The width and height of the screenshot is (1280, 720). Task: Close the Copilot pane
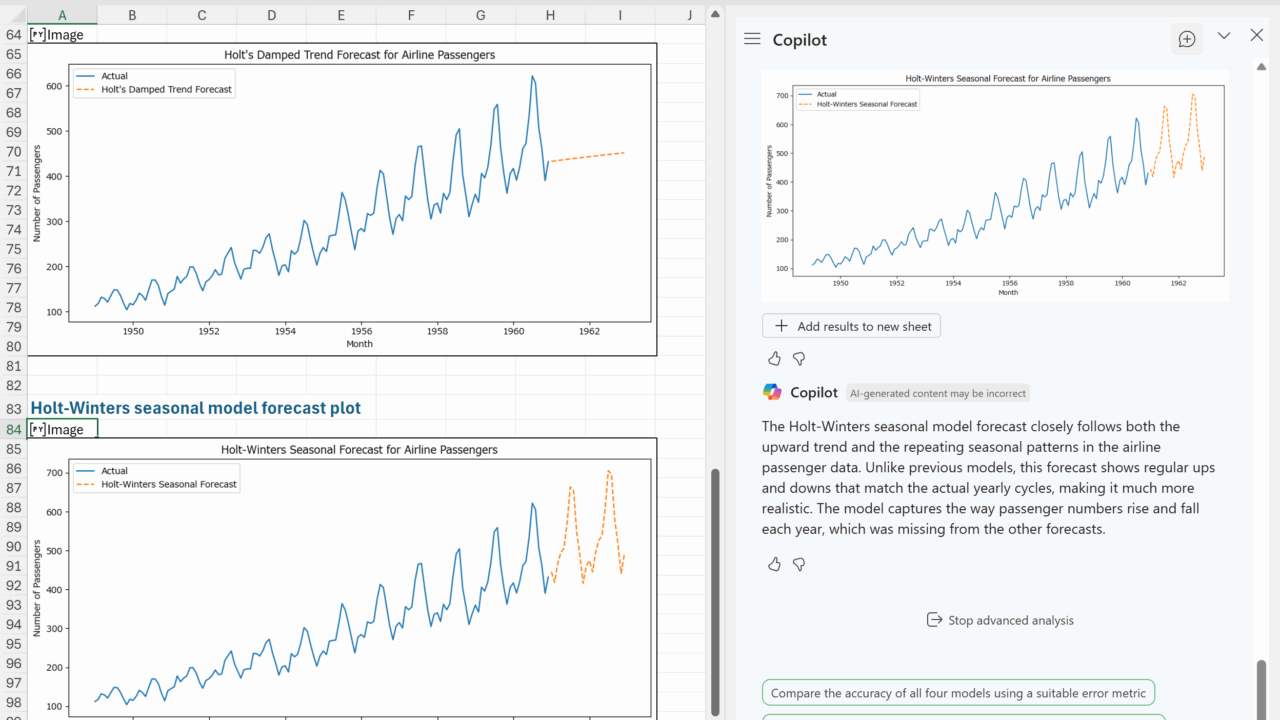pos(1257,36)
